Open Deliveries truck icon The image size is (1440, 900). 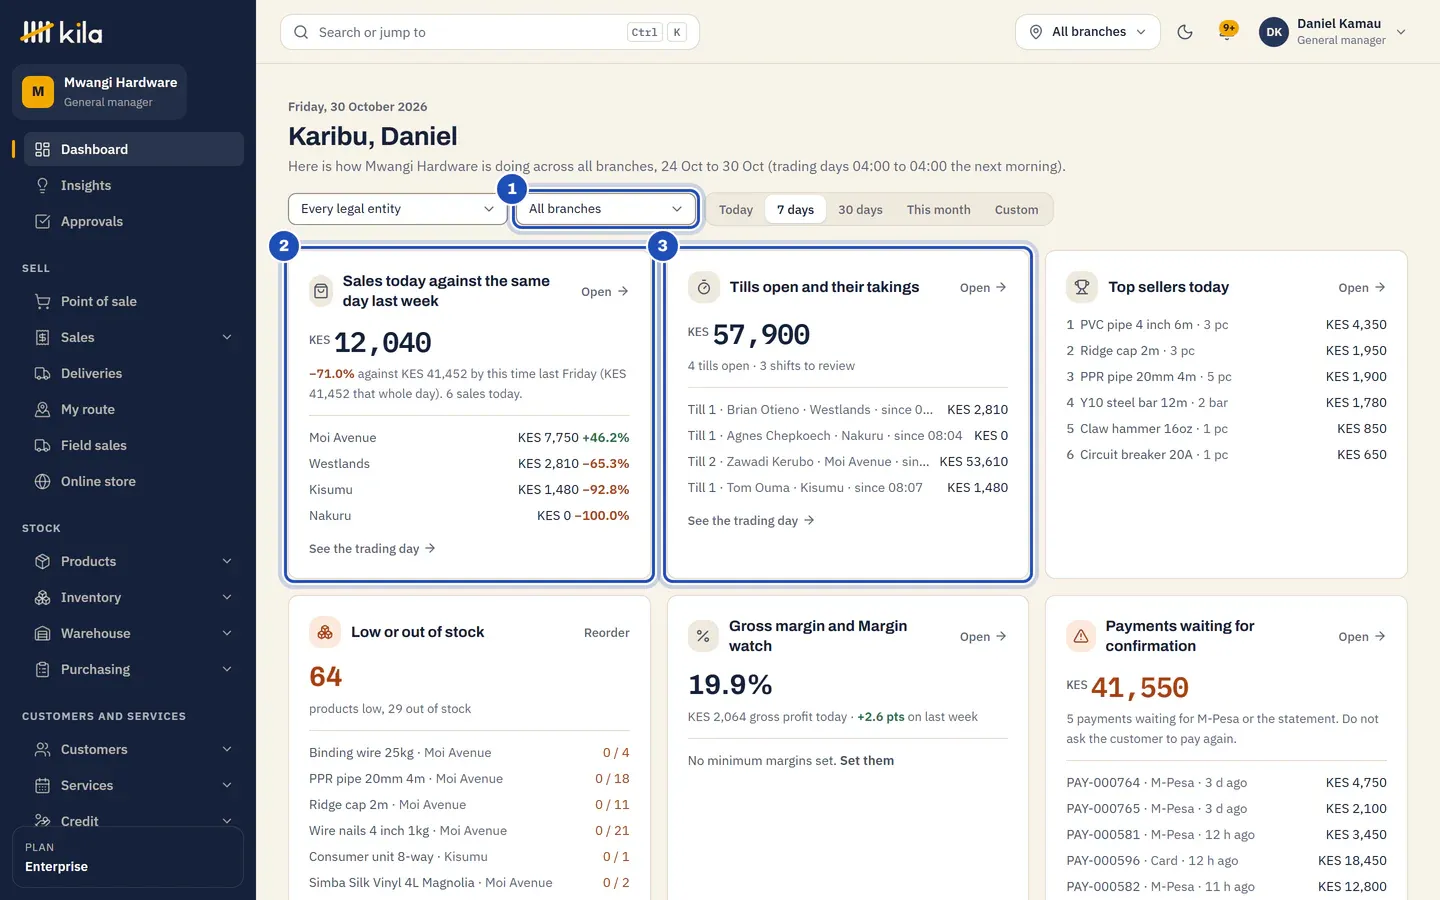tap(42, 373)
